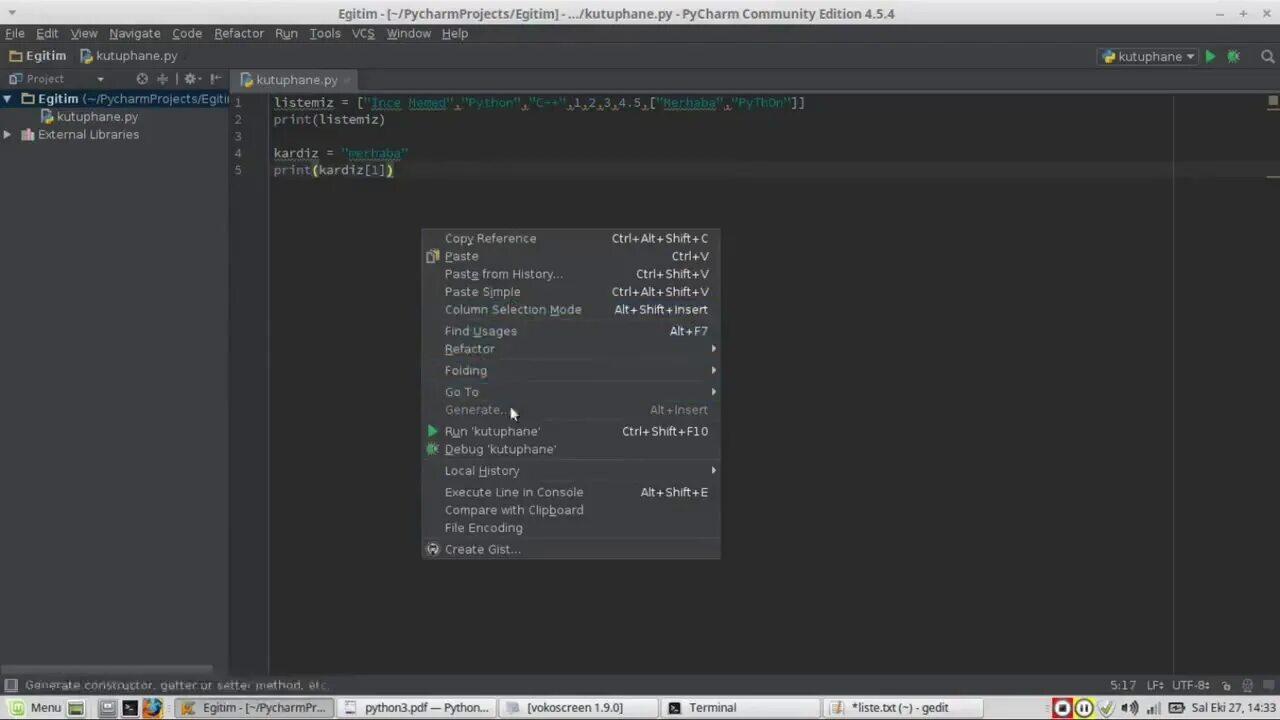Open the Help menu
The height and width of the screenshot is (720, 1280).
tap(455, 33)
